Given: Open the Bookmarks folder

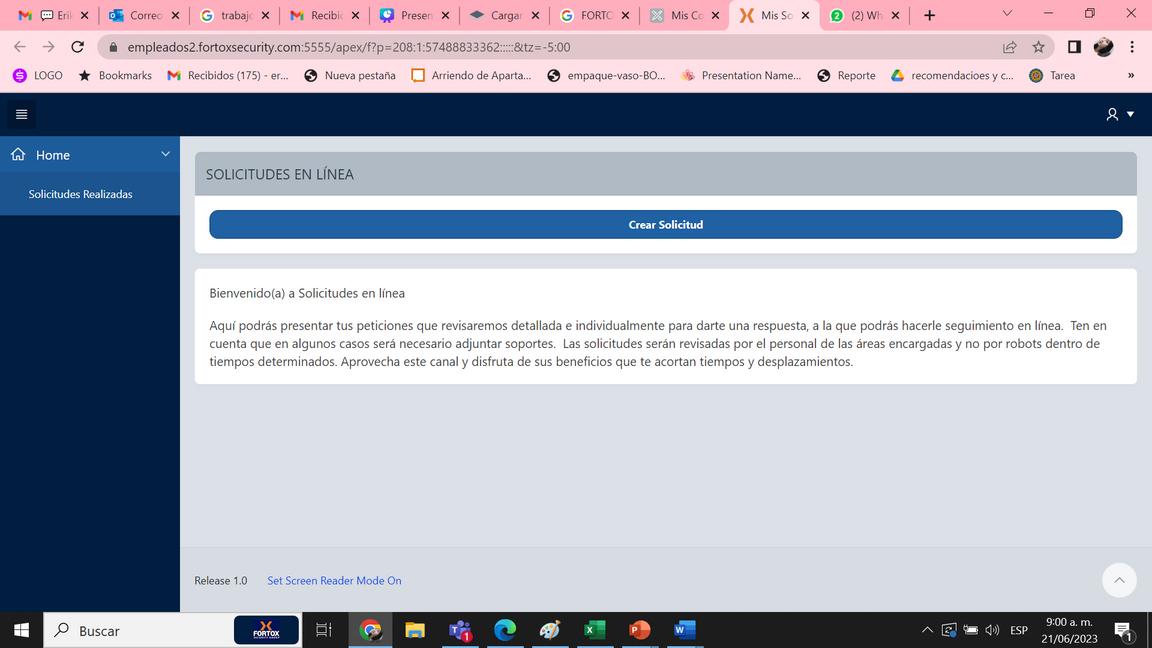Looking at the screenshot, I should point(115,75).
